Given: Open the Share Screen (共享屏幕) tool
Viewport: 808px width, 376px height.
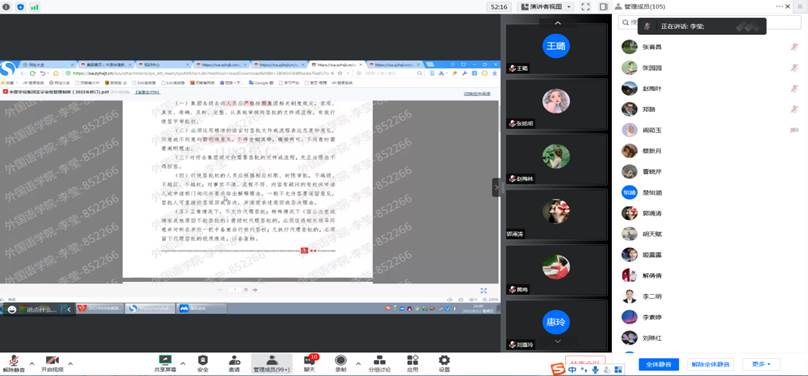Looking at the screenshot, I should (x=165, y=364).
